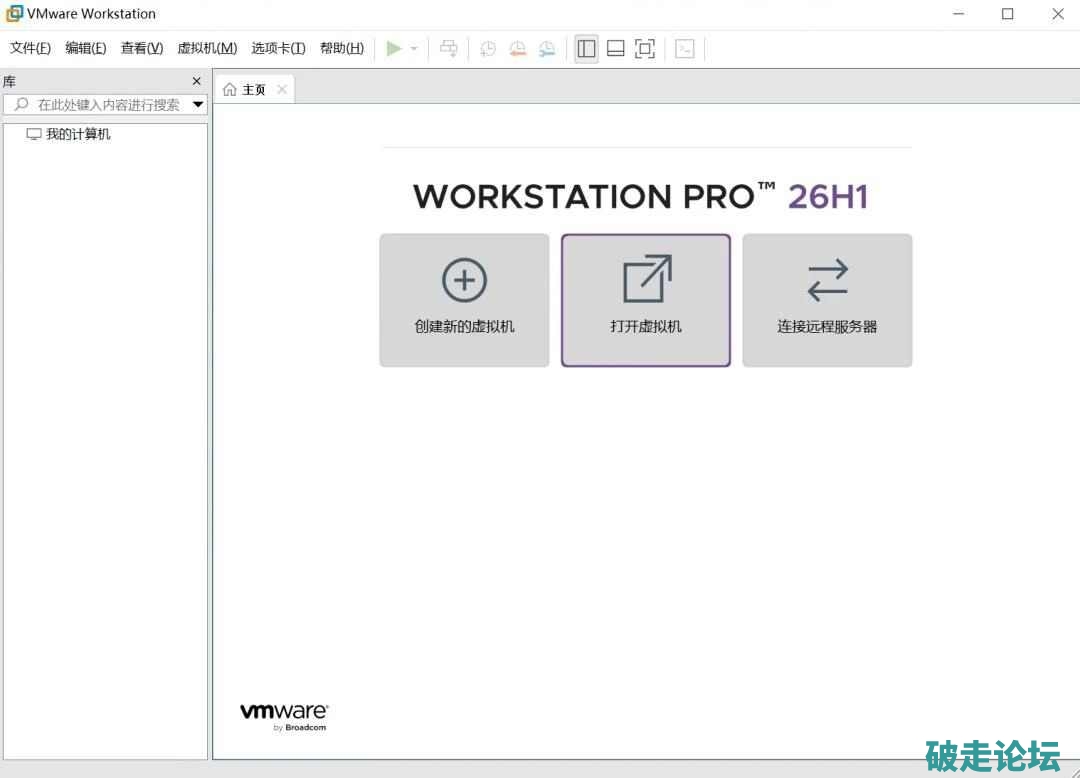This screenshot has width=1080, height=778.
Task: Open the 选项卡(T) menu
Action: (278, 48)
